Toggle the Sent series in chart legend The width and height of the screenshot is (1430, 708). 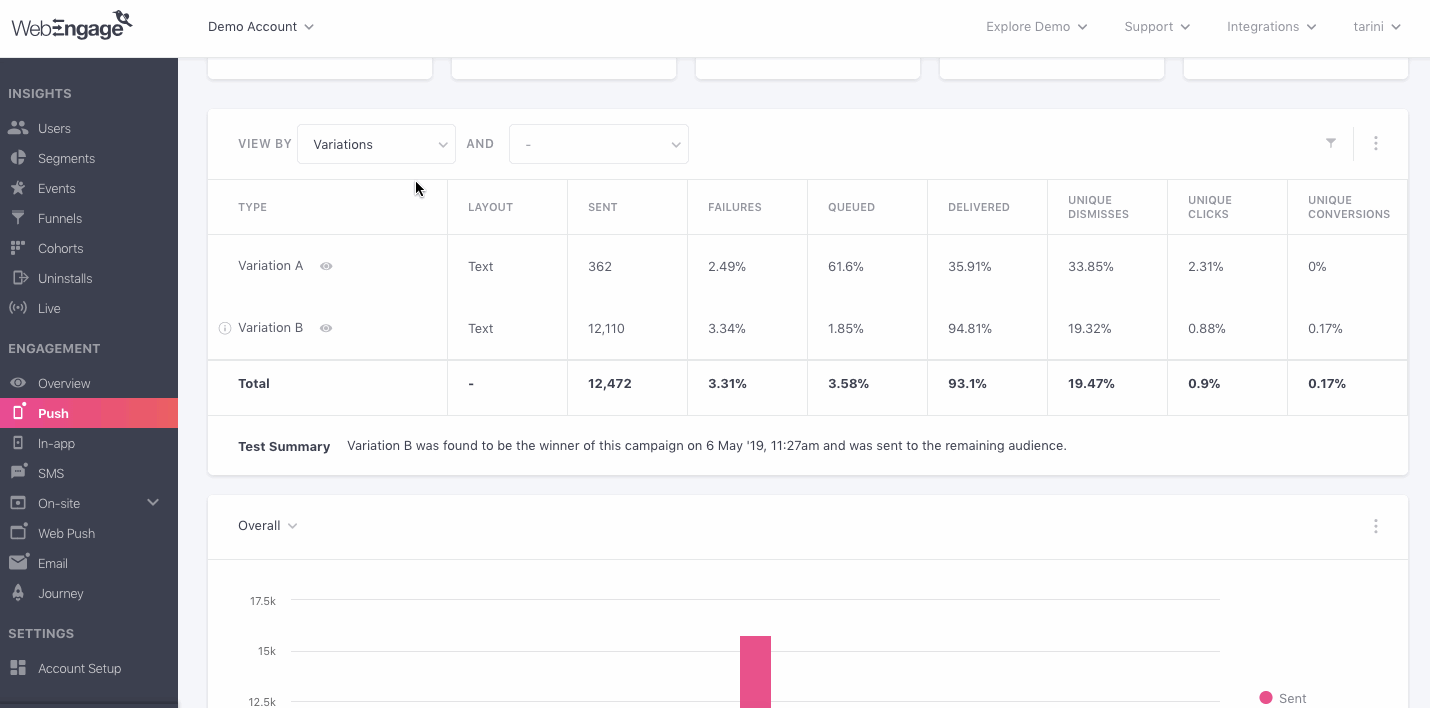tap(1283, 698)
